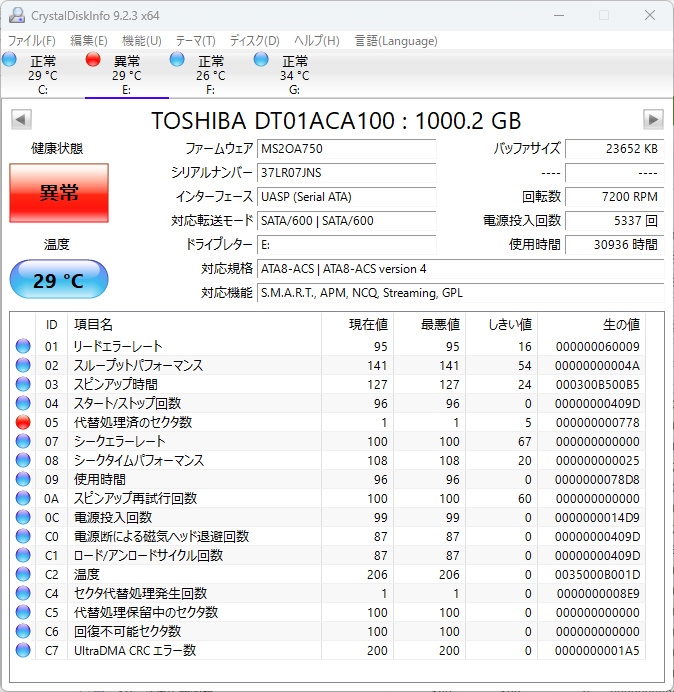Click status orb of attribute 0C 電源投入回数

point(23,517)
